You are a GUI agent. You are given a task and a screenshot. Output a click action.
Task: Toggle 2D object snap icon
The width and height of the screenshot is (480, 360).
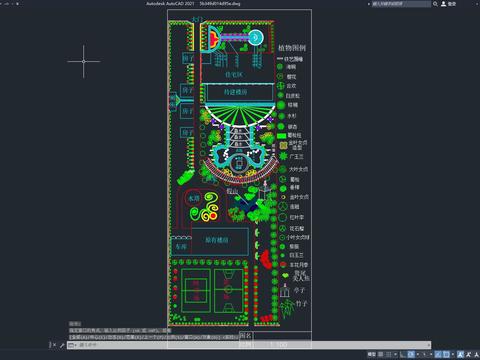446,354
